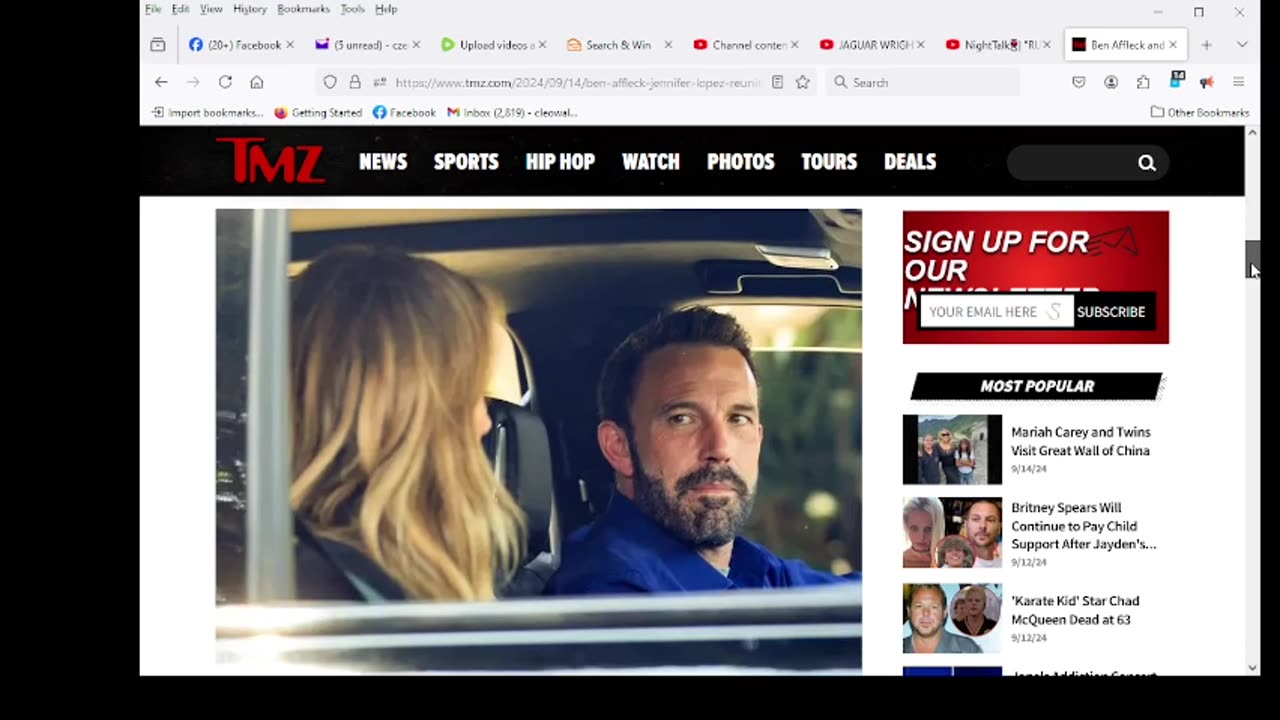Open the PHOTOS section
This screenshot has height=720, width=1280.
741,162
